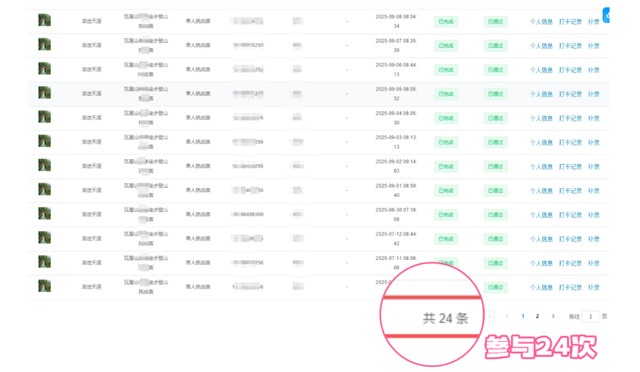Image resolution: width=640 pixels, height=372 pixels.
Task: Click 补录 for the 2025-09-06 record
Action: click(x=593, y=70)
